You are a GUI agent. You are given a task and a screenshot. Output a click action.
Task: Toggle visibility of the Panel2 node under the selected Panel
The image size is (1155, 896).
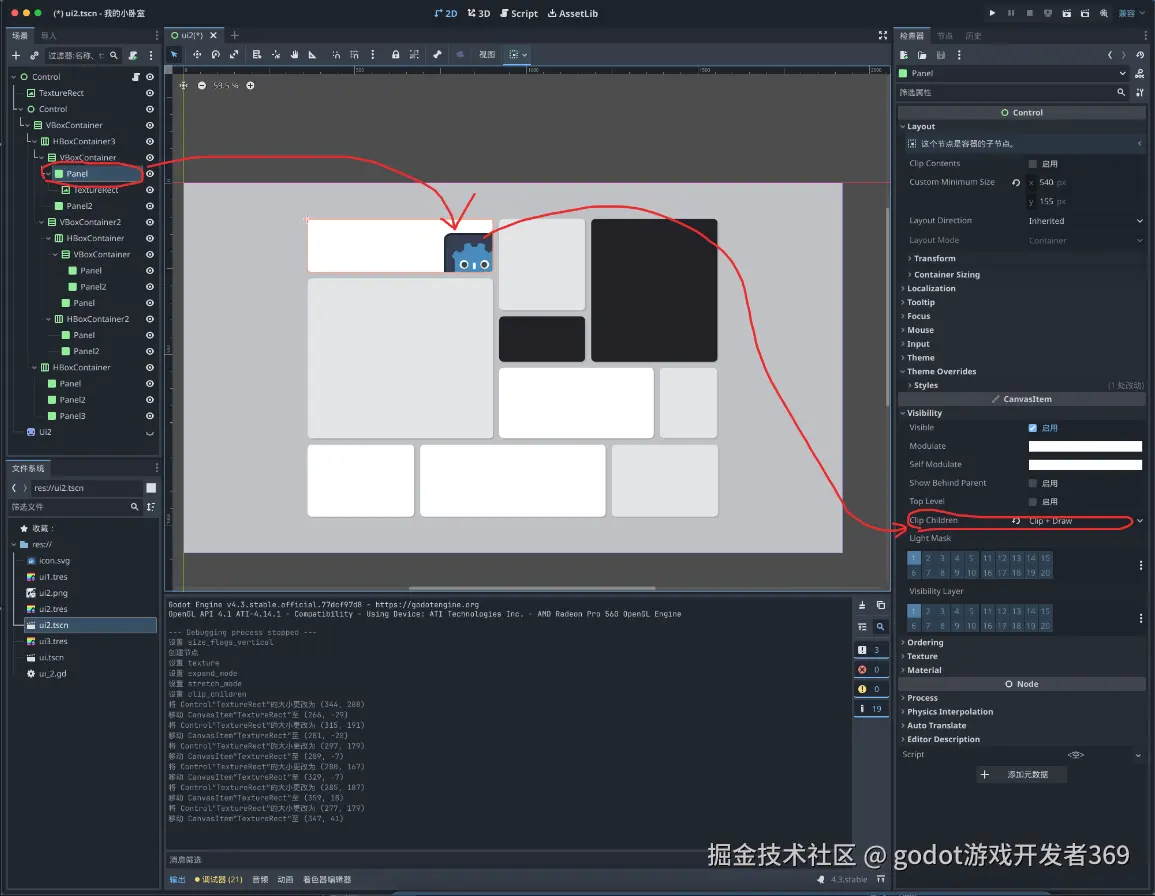pyautogui.click(x=150, y=206)
